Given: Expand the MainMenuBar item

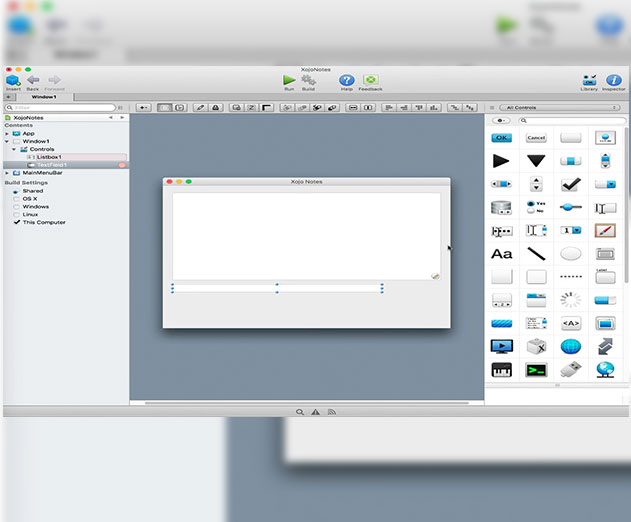Looking at the screenshot, I should click(7, 173).
